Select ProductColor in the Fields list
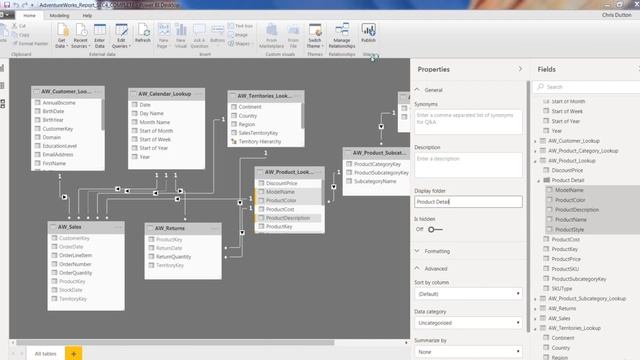Image resolution: width=640 pixels, height=360 pixels. pos(570,200)
